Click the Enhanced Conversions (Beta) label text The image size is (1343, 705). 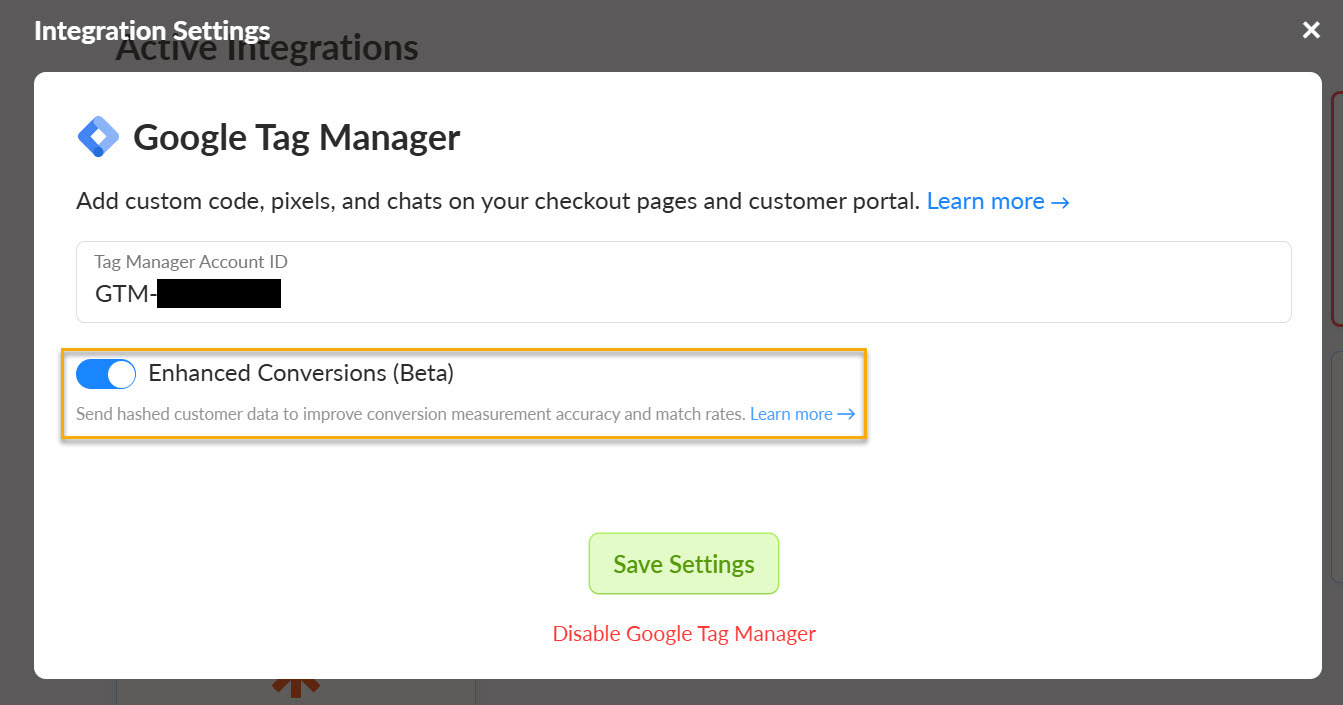[301, 373]
